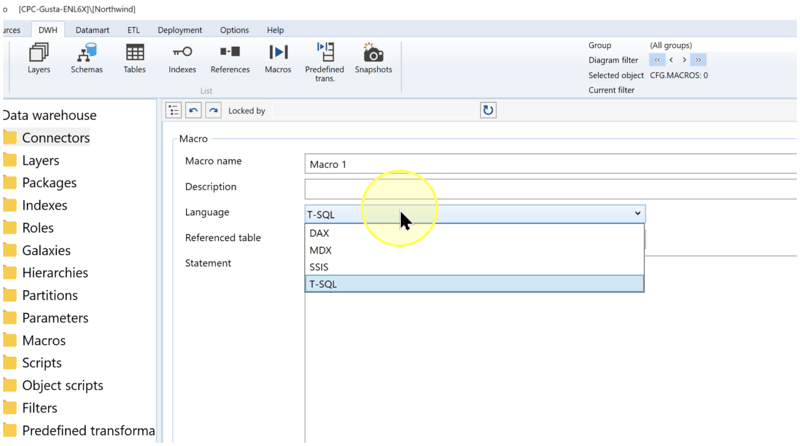Image resolution: width=800 pixels, height=446 pixels.
Task: Switch to the ETL ribbon tab
Action: tap(134, 30)
